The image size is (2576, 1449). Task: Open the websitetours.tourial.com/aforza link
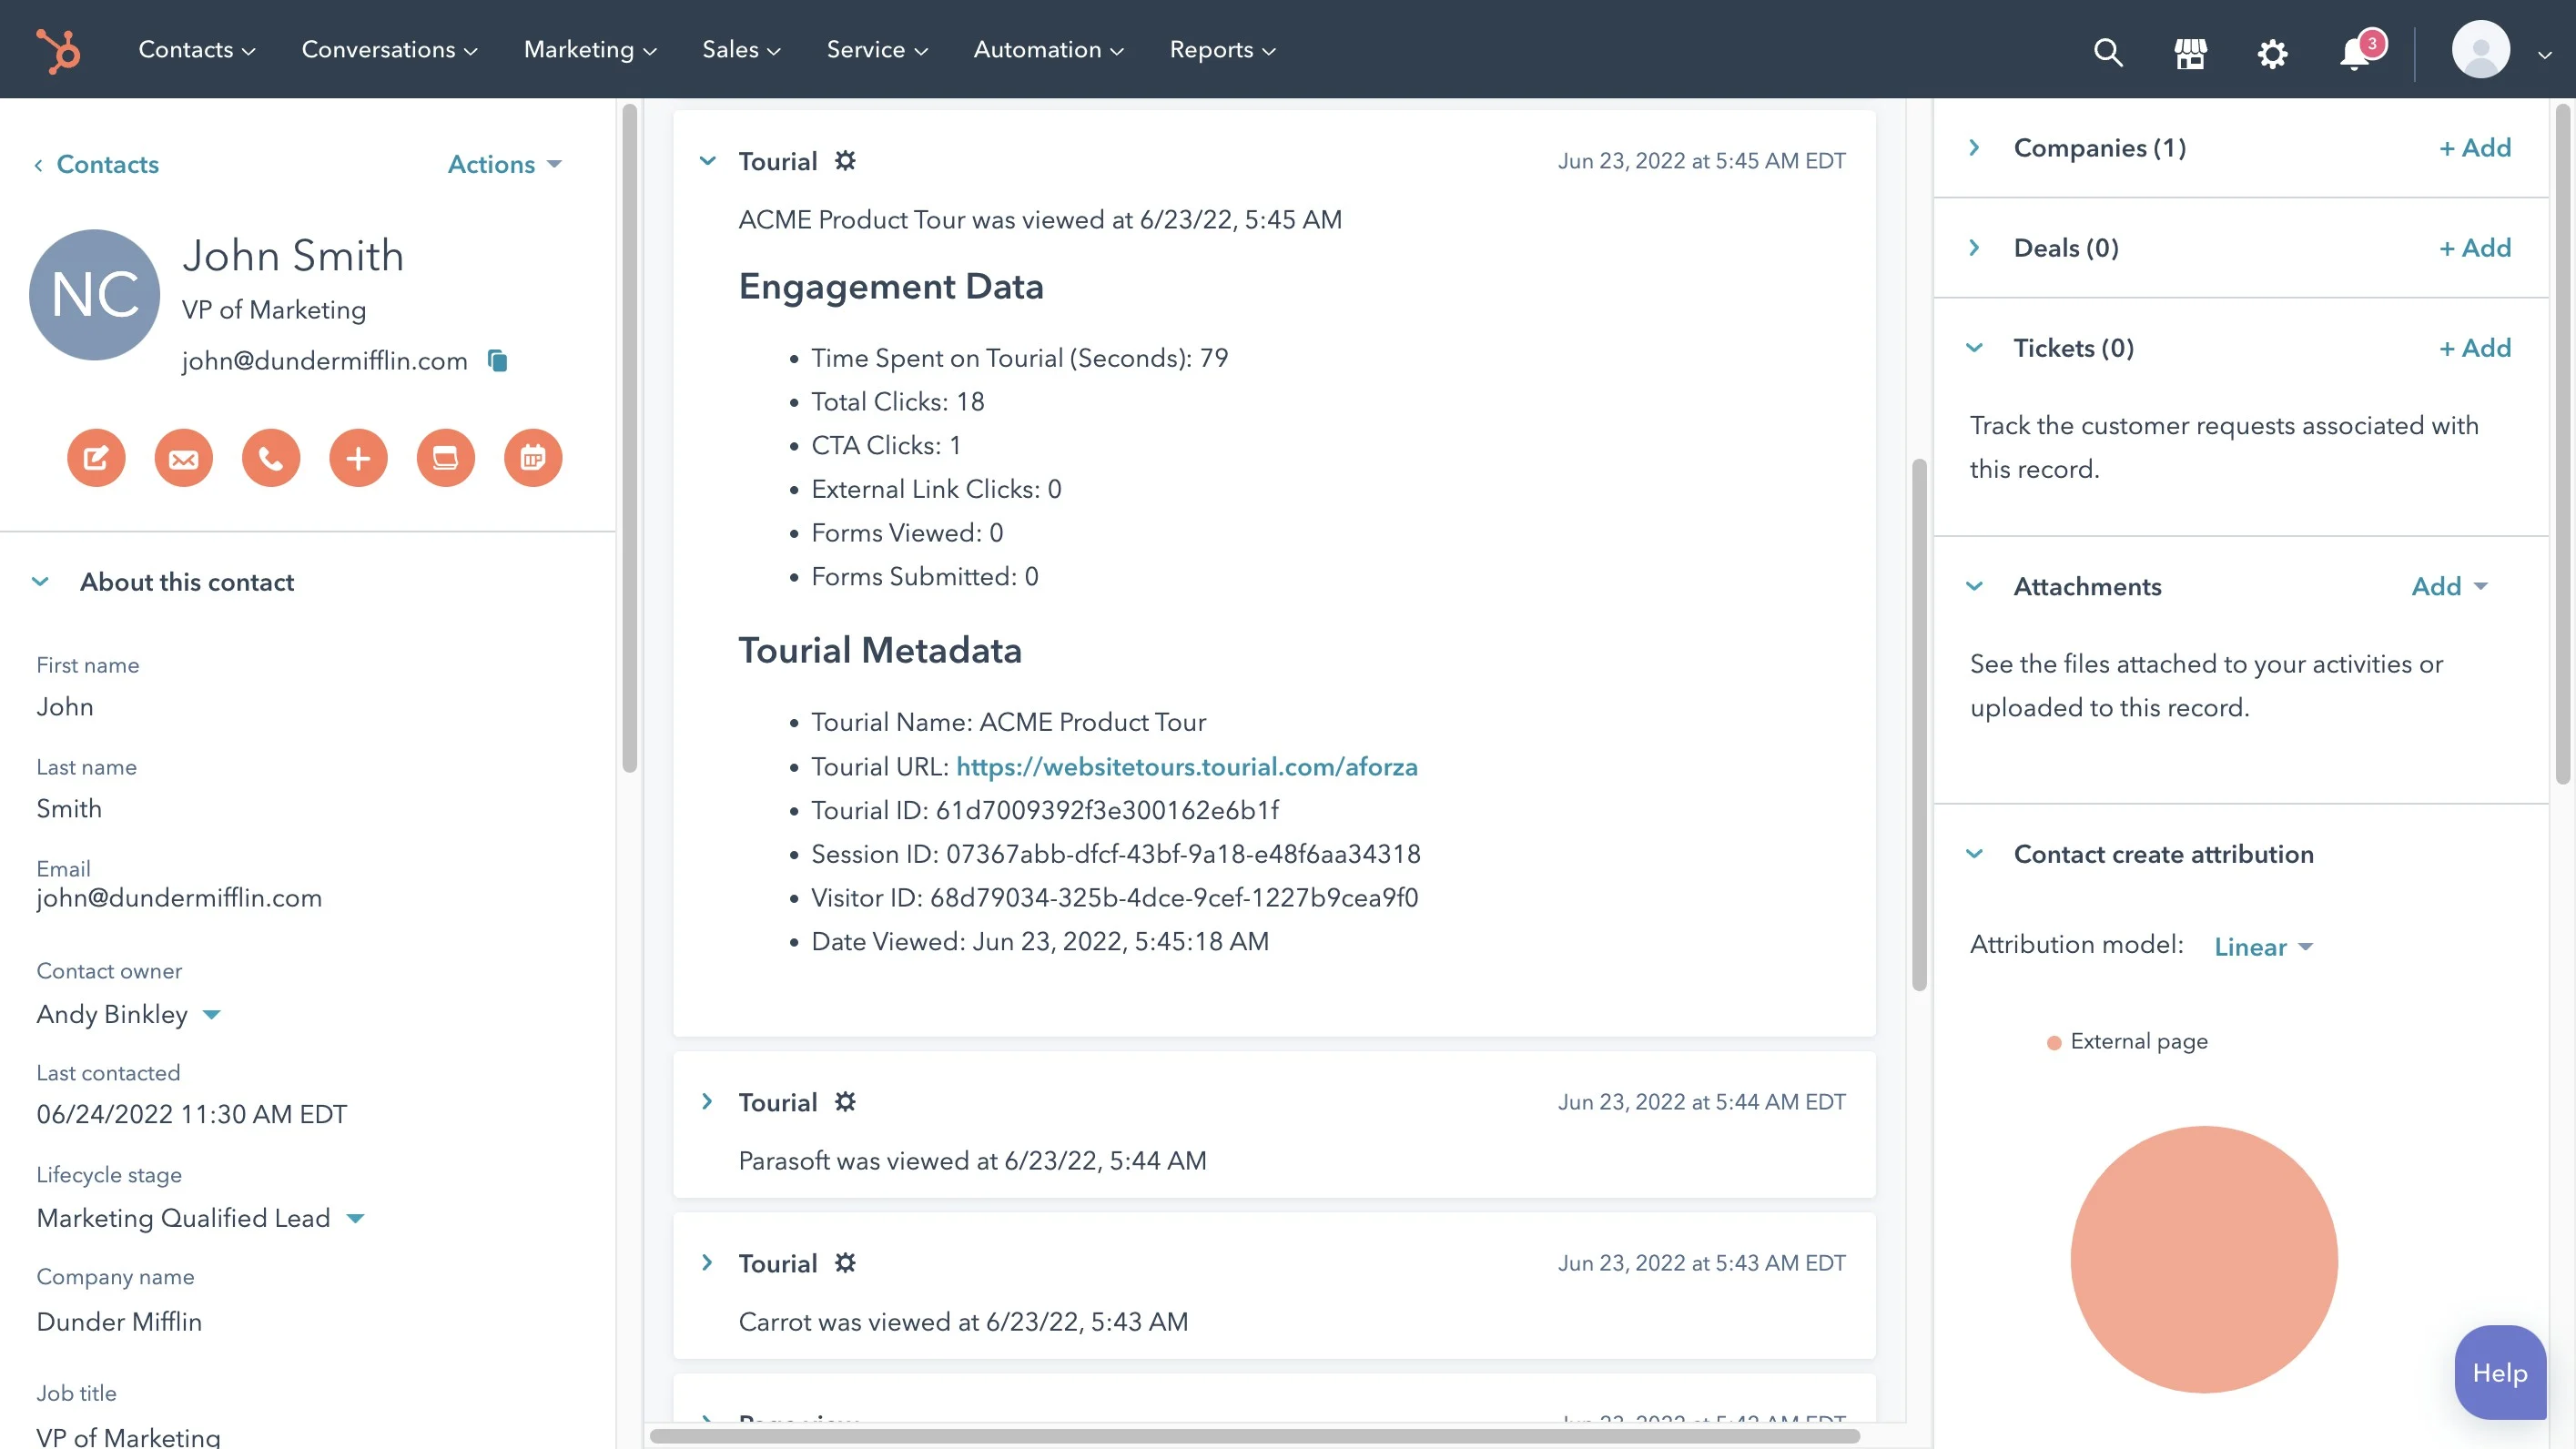[1187, 766]
